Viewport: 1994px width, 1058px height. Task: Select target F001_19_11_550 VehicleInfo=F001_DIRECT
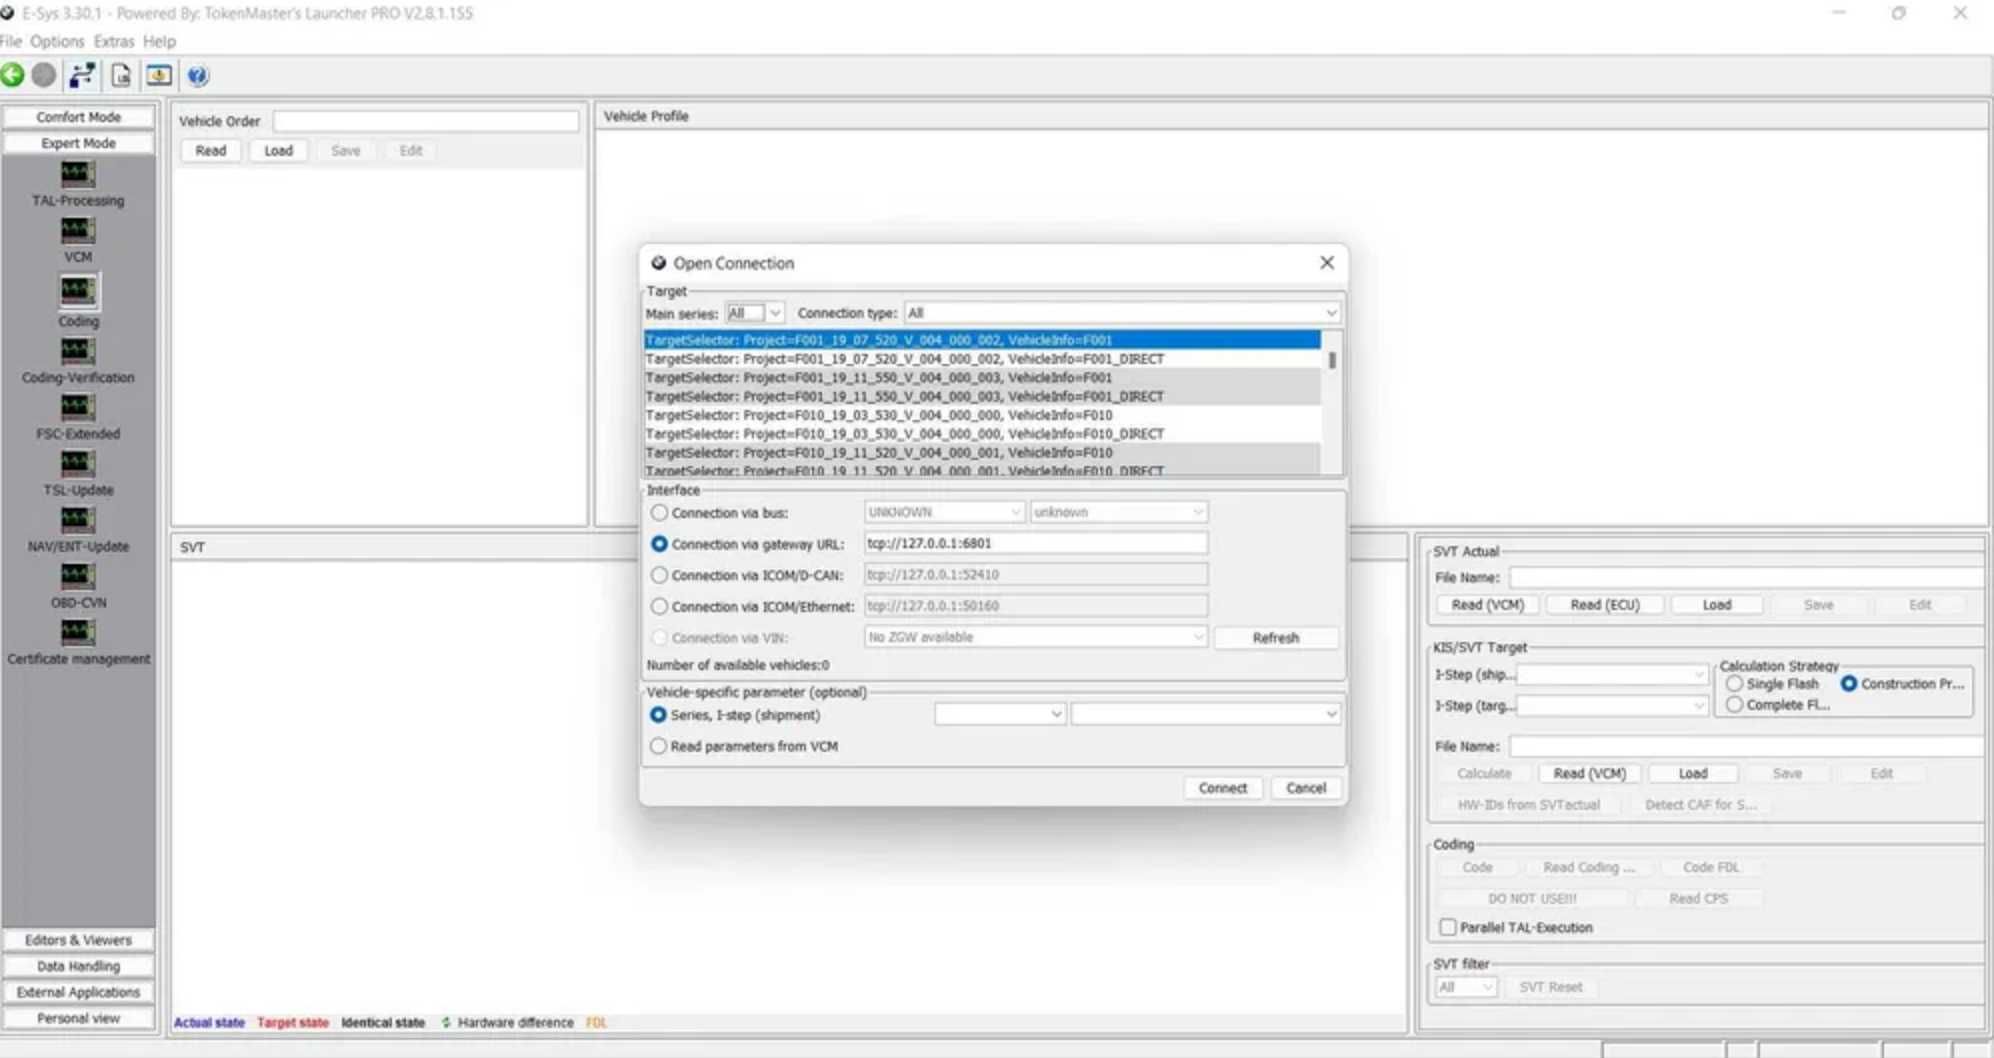point(982,396)
